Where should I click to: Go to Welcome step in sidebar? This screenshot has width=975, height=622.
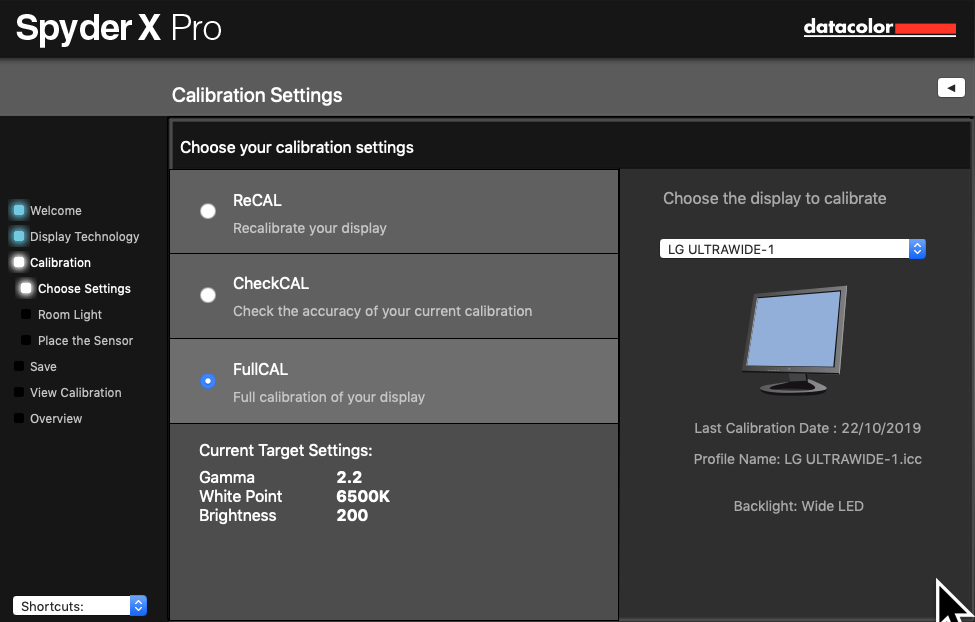[x=55, y=210]
